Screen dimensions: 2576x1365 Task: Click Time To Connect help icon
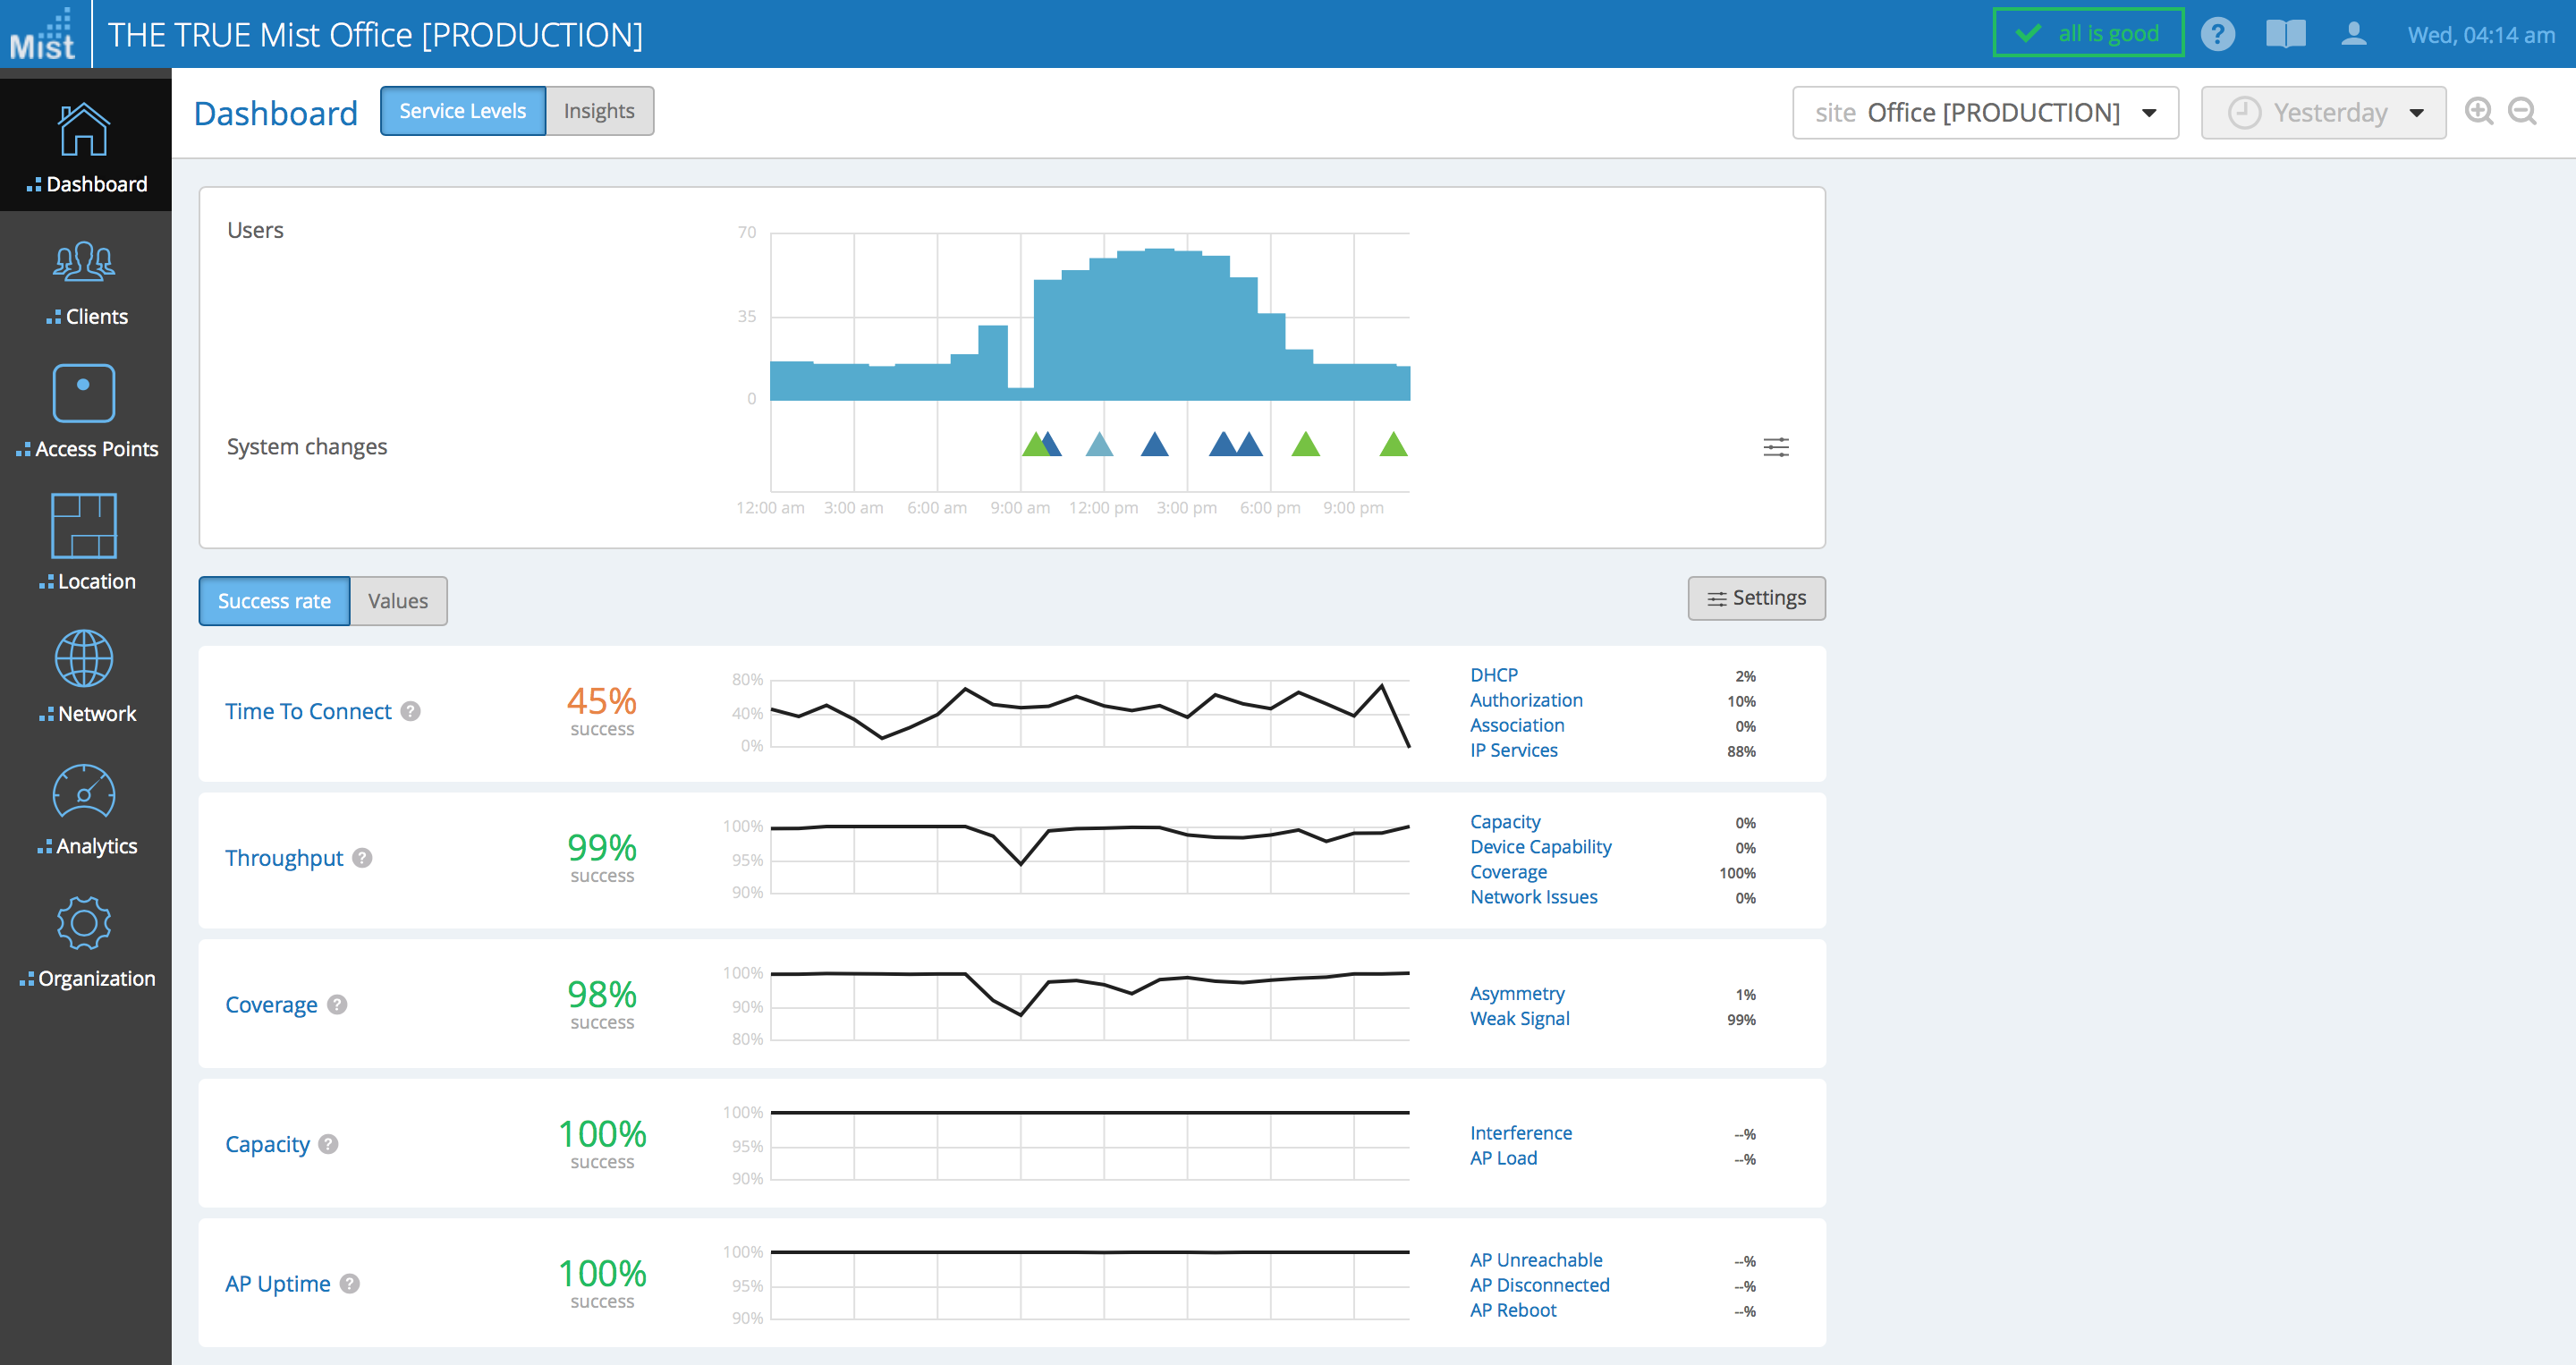click(411, 711)
